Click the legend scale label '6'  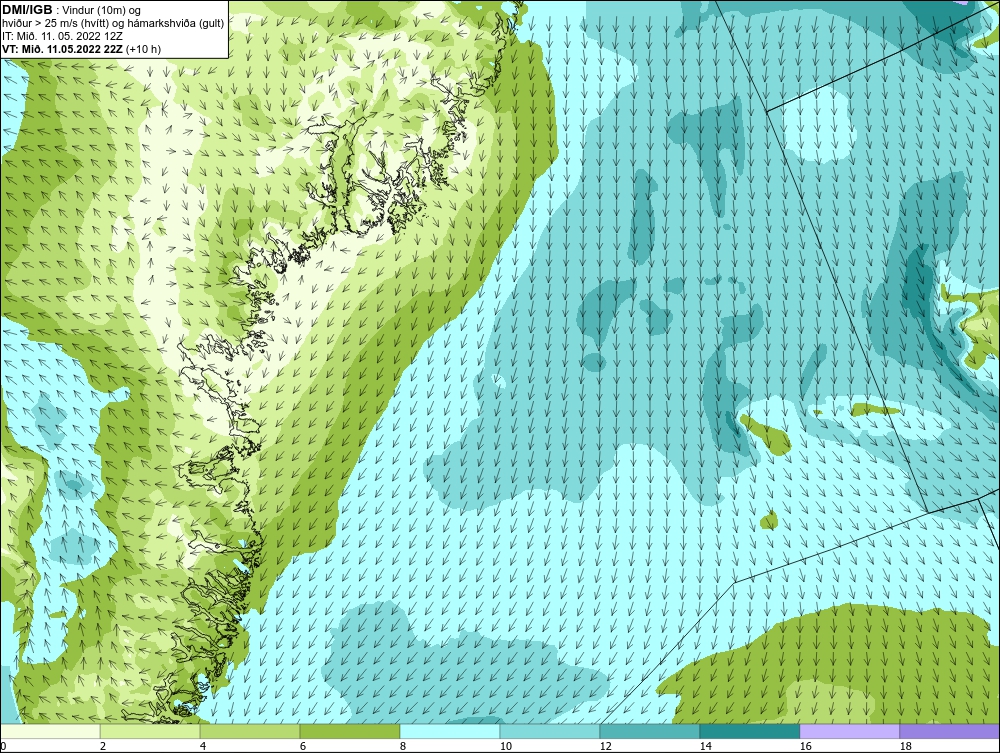[303, 746]
